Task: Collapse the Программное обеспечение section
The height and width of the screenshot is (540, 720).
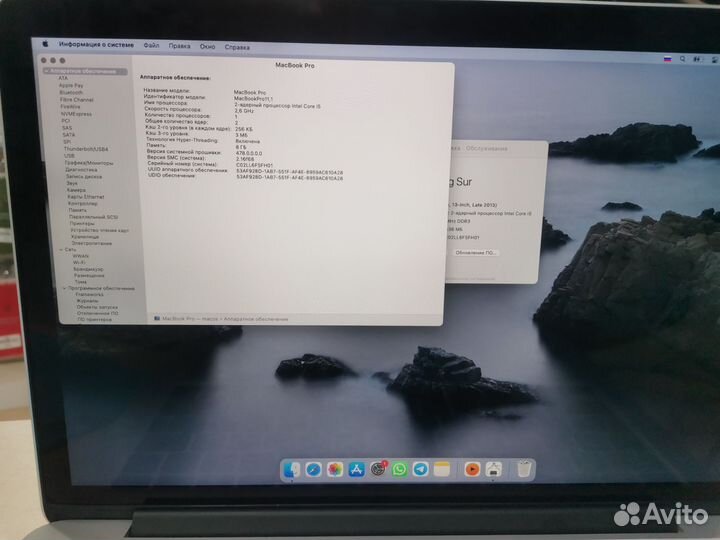Action: click(64, 288)
